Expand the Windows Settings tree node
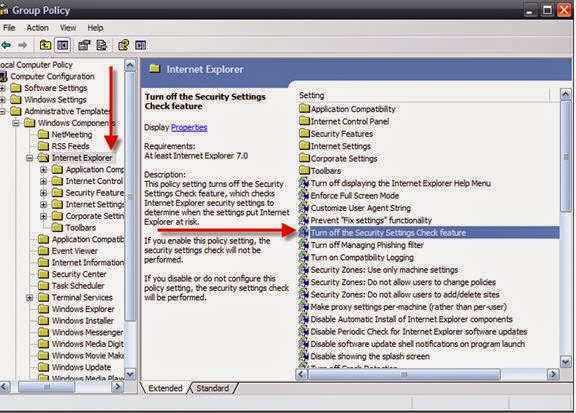 coord(2,100)
